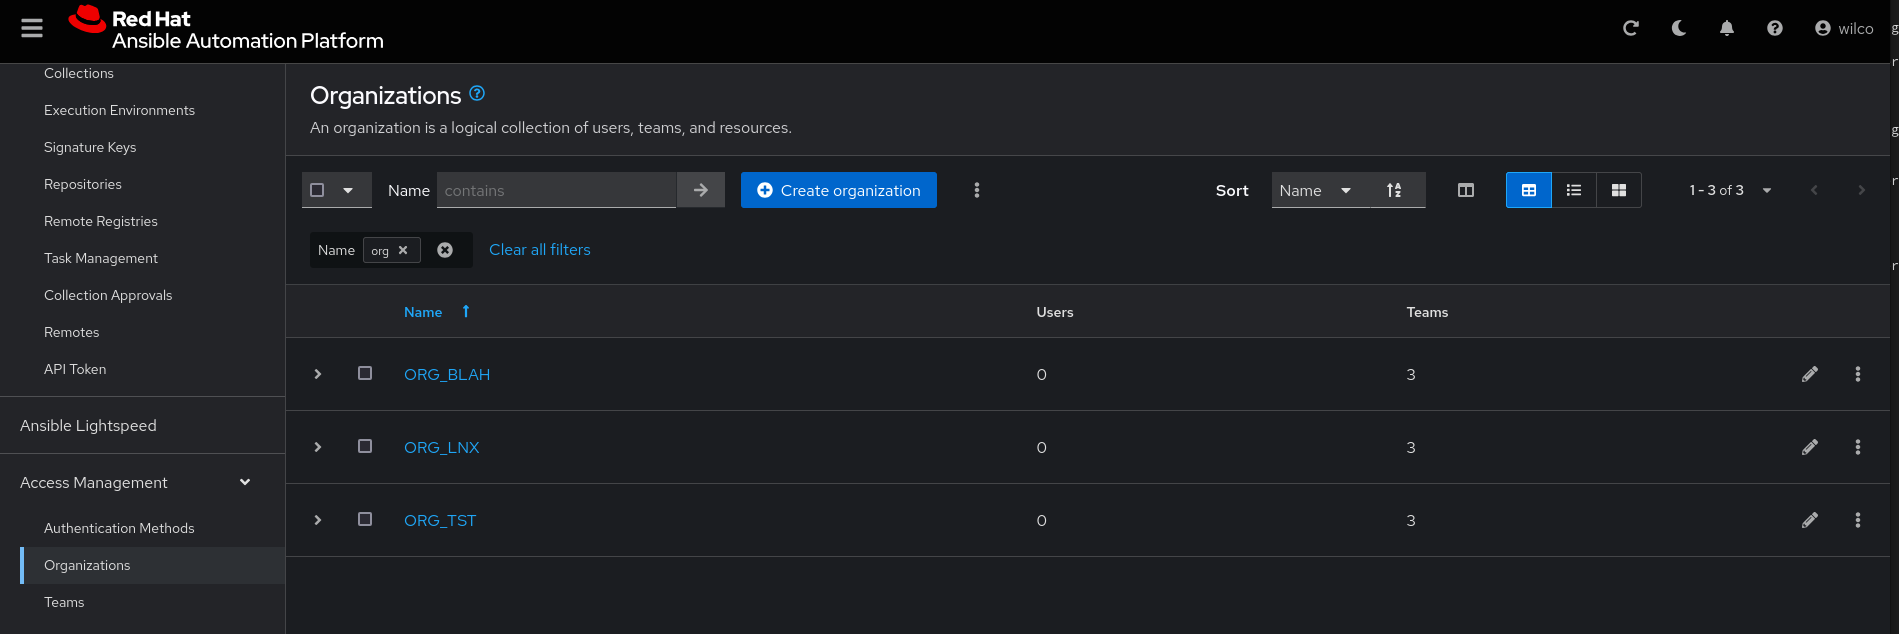
Task: Select the ORG_BLAH row checkbox
Action: [365, 373]
